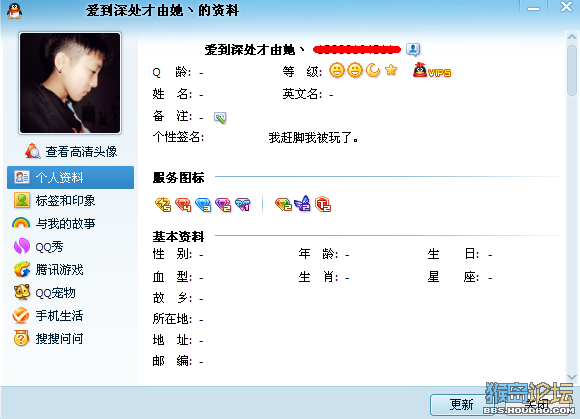Open 搜搜问问 question icon
580x419 pixels.
coord(21,338)
